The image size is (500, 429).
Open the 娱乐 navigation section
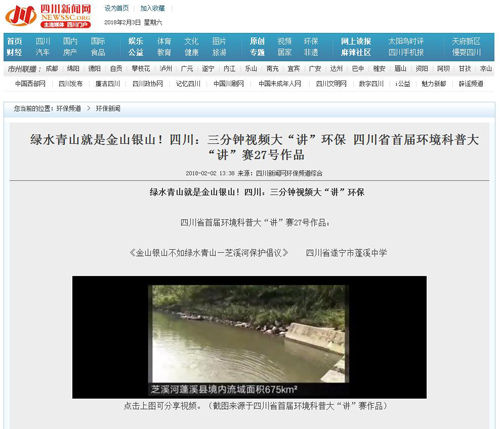point(136,41)
